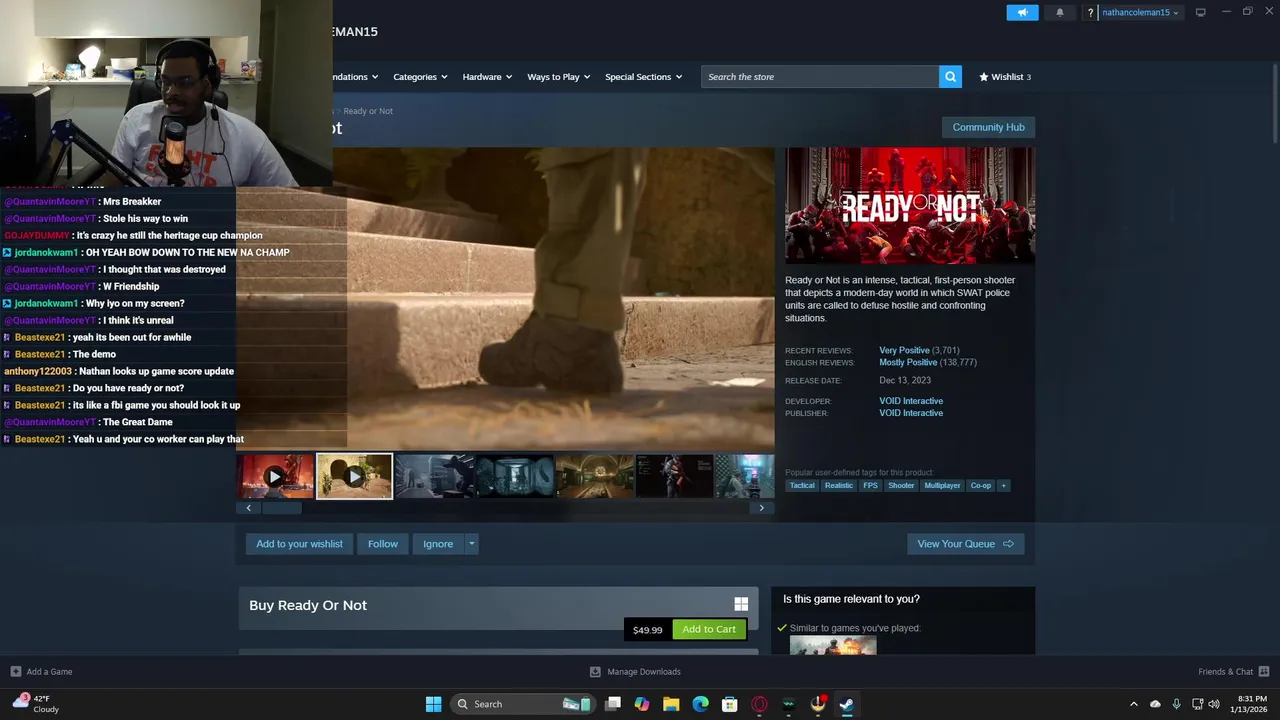Select the third screenshot thumbnail
1280x720 pixels.
click(x=434, y=477)
